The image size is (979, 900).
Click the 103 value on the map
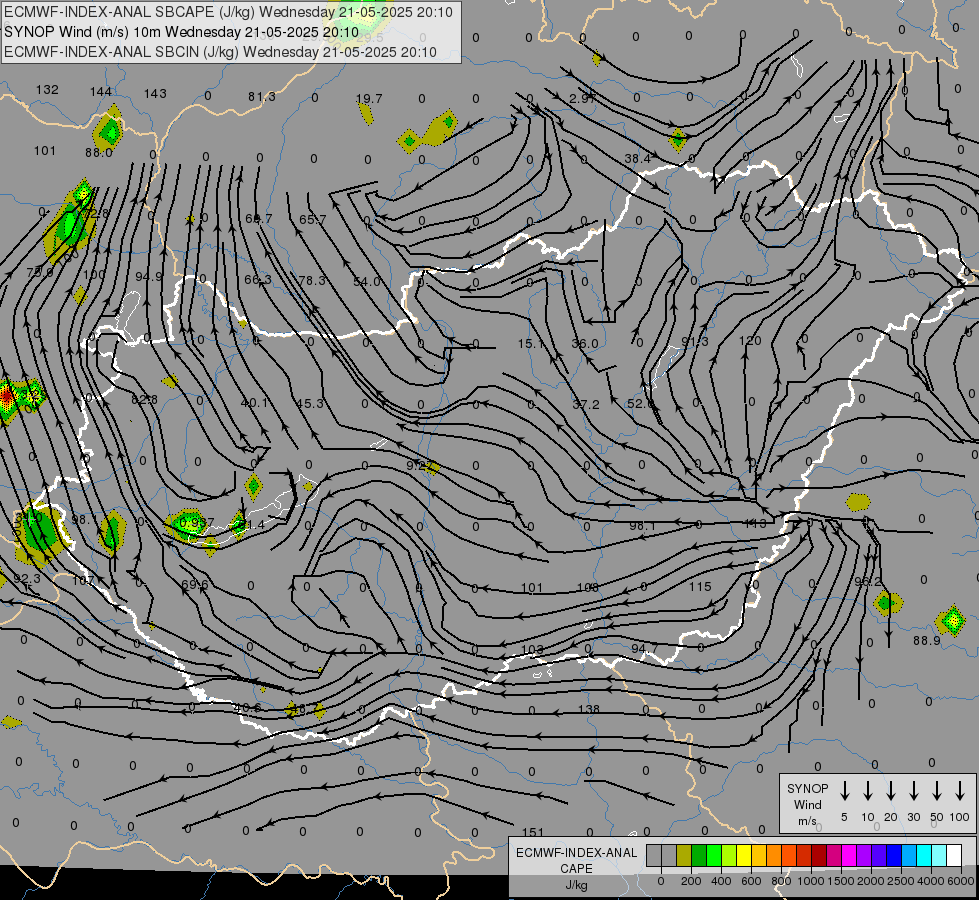tap(532, 649)
